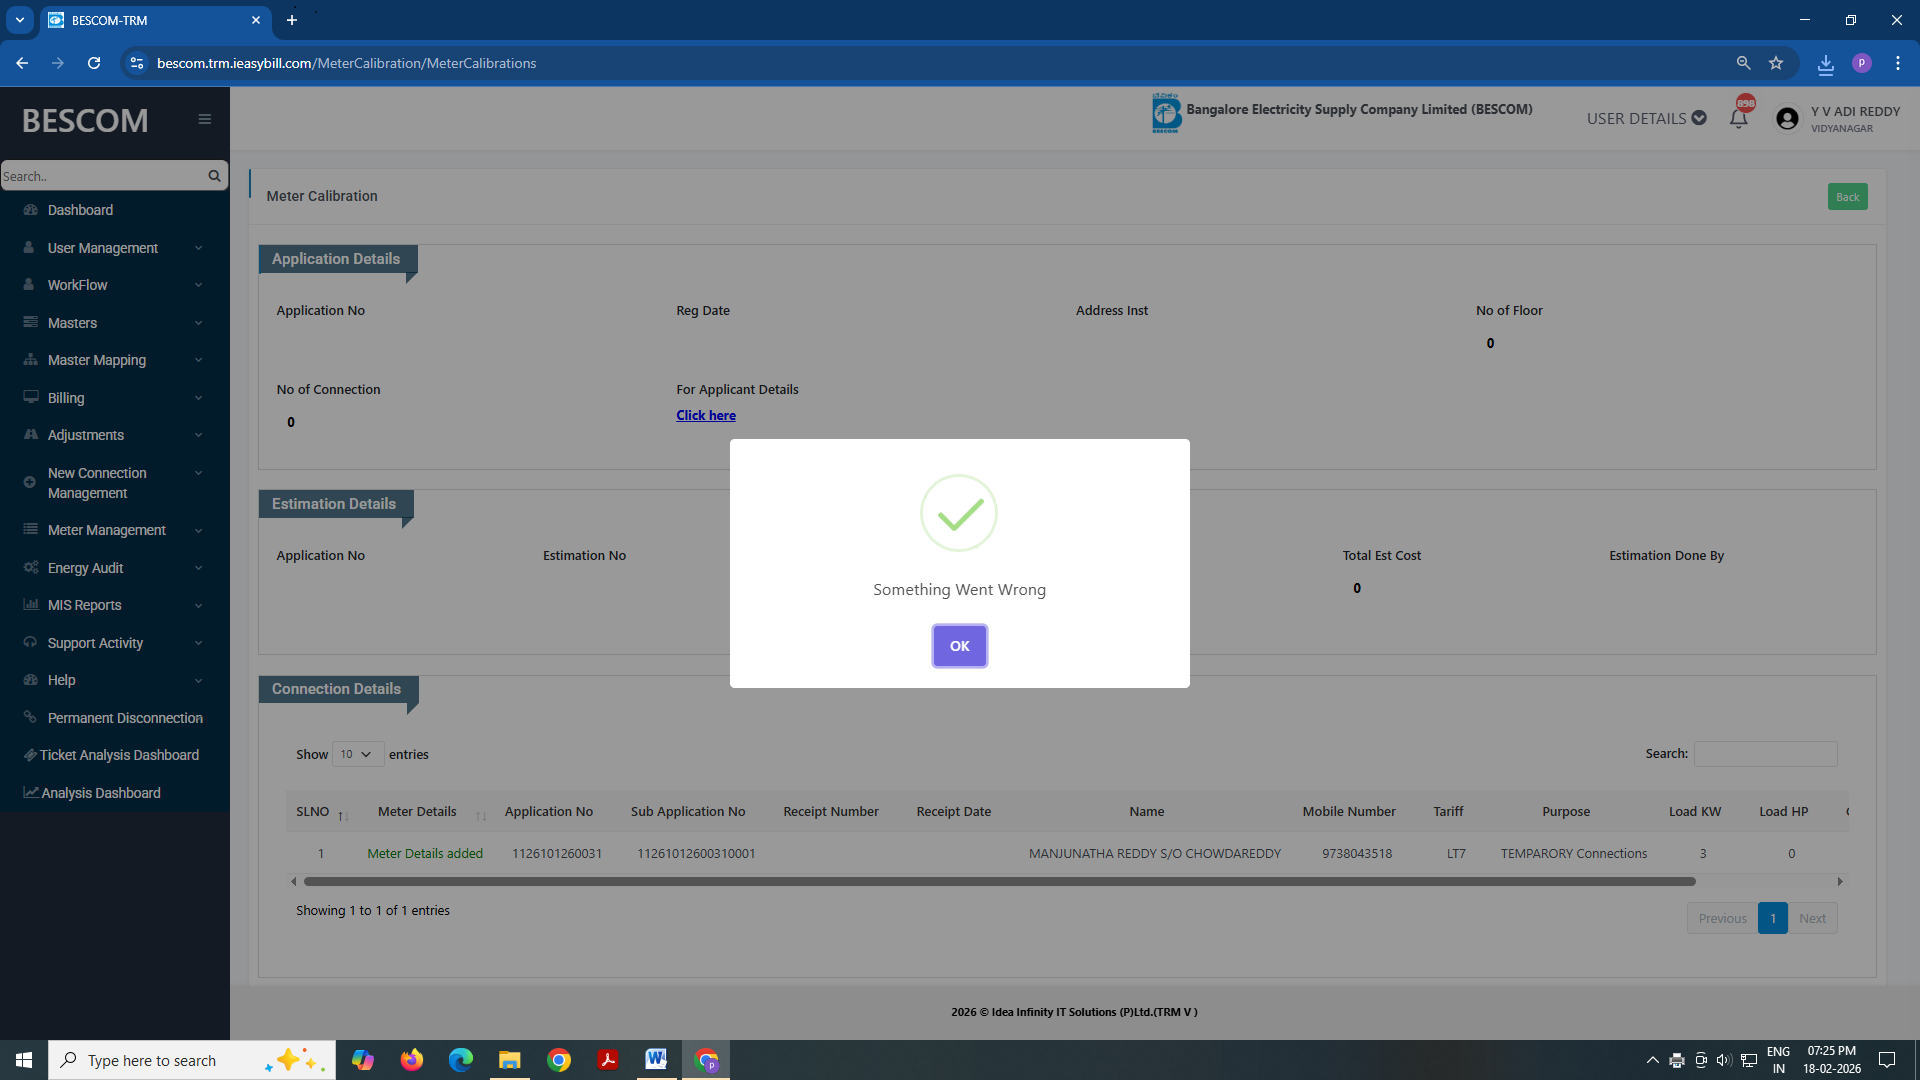Open the show entries count dropdown
Screen dimensions: 1920x1080
[x=357, y=755]
